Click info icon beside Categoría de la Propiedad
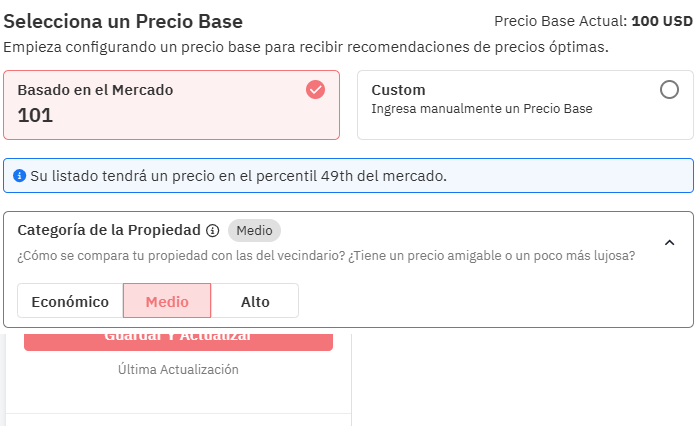This screenshot has width=700, height=426. coord(212,230)
